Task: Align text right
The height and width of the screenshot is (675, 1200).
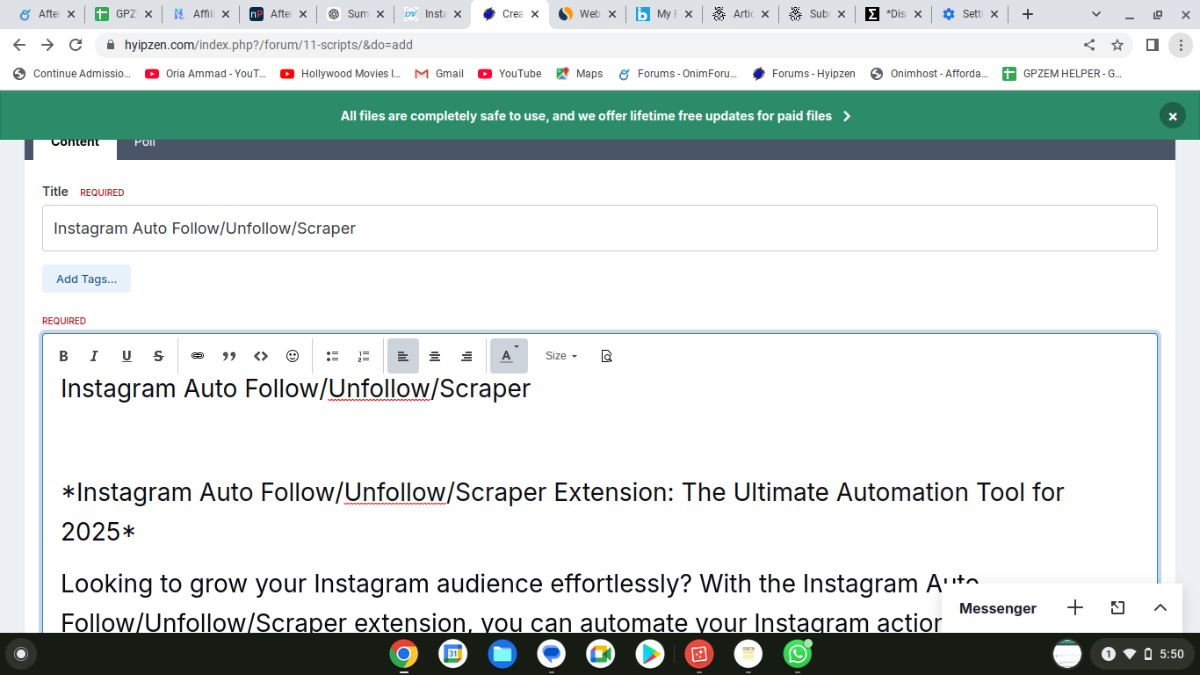Action: (466, 356)
